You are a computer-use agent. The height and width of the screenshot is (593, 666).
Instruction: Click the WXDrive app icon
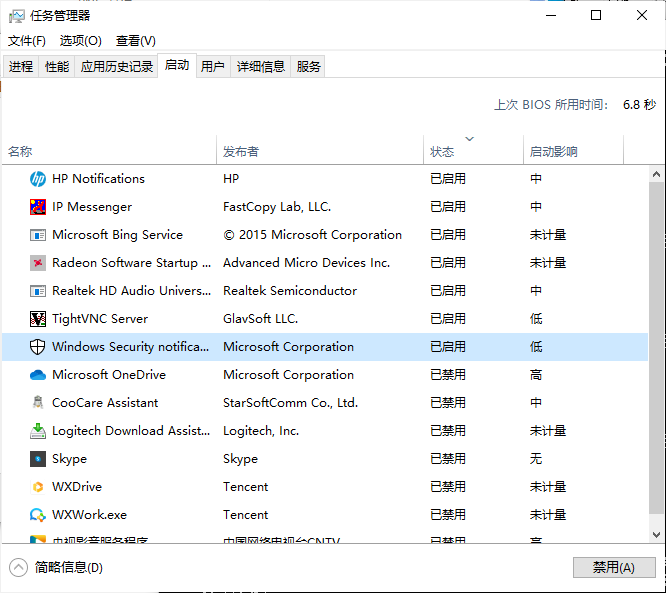click(x=38, y=487)
